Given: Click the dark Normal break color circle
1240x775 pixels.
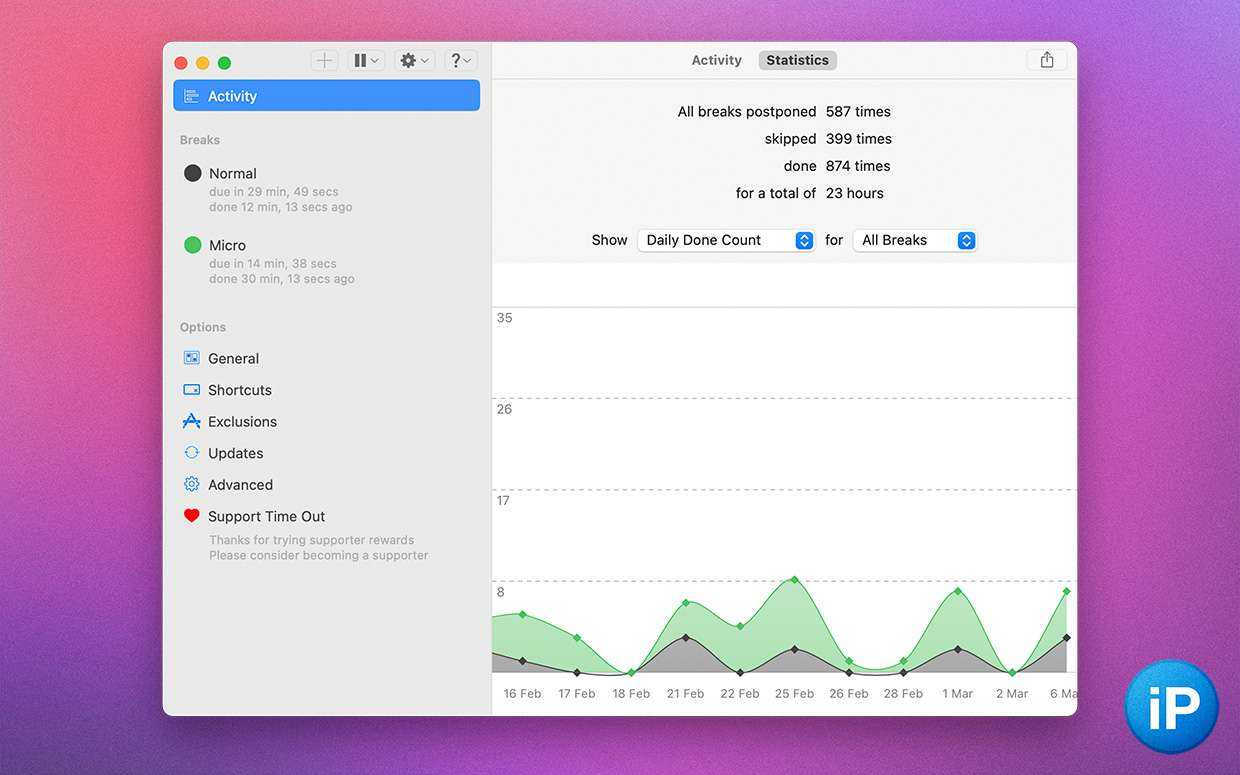Looking at the screenshot, I should 193,173.
